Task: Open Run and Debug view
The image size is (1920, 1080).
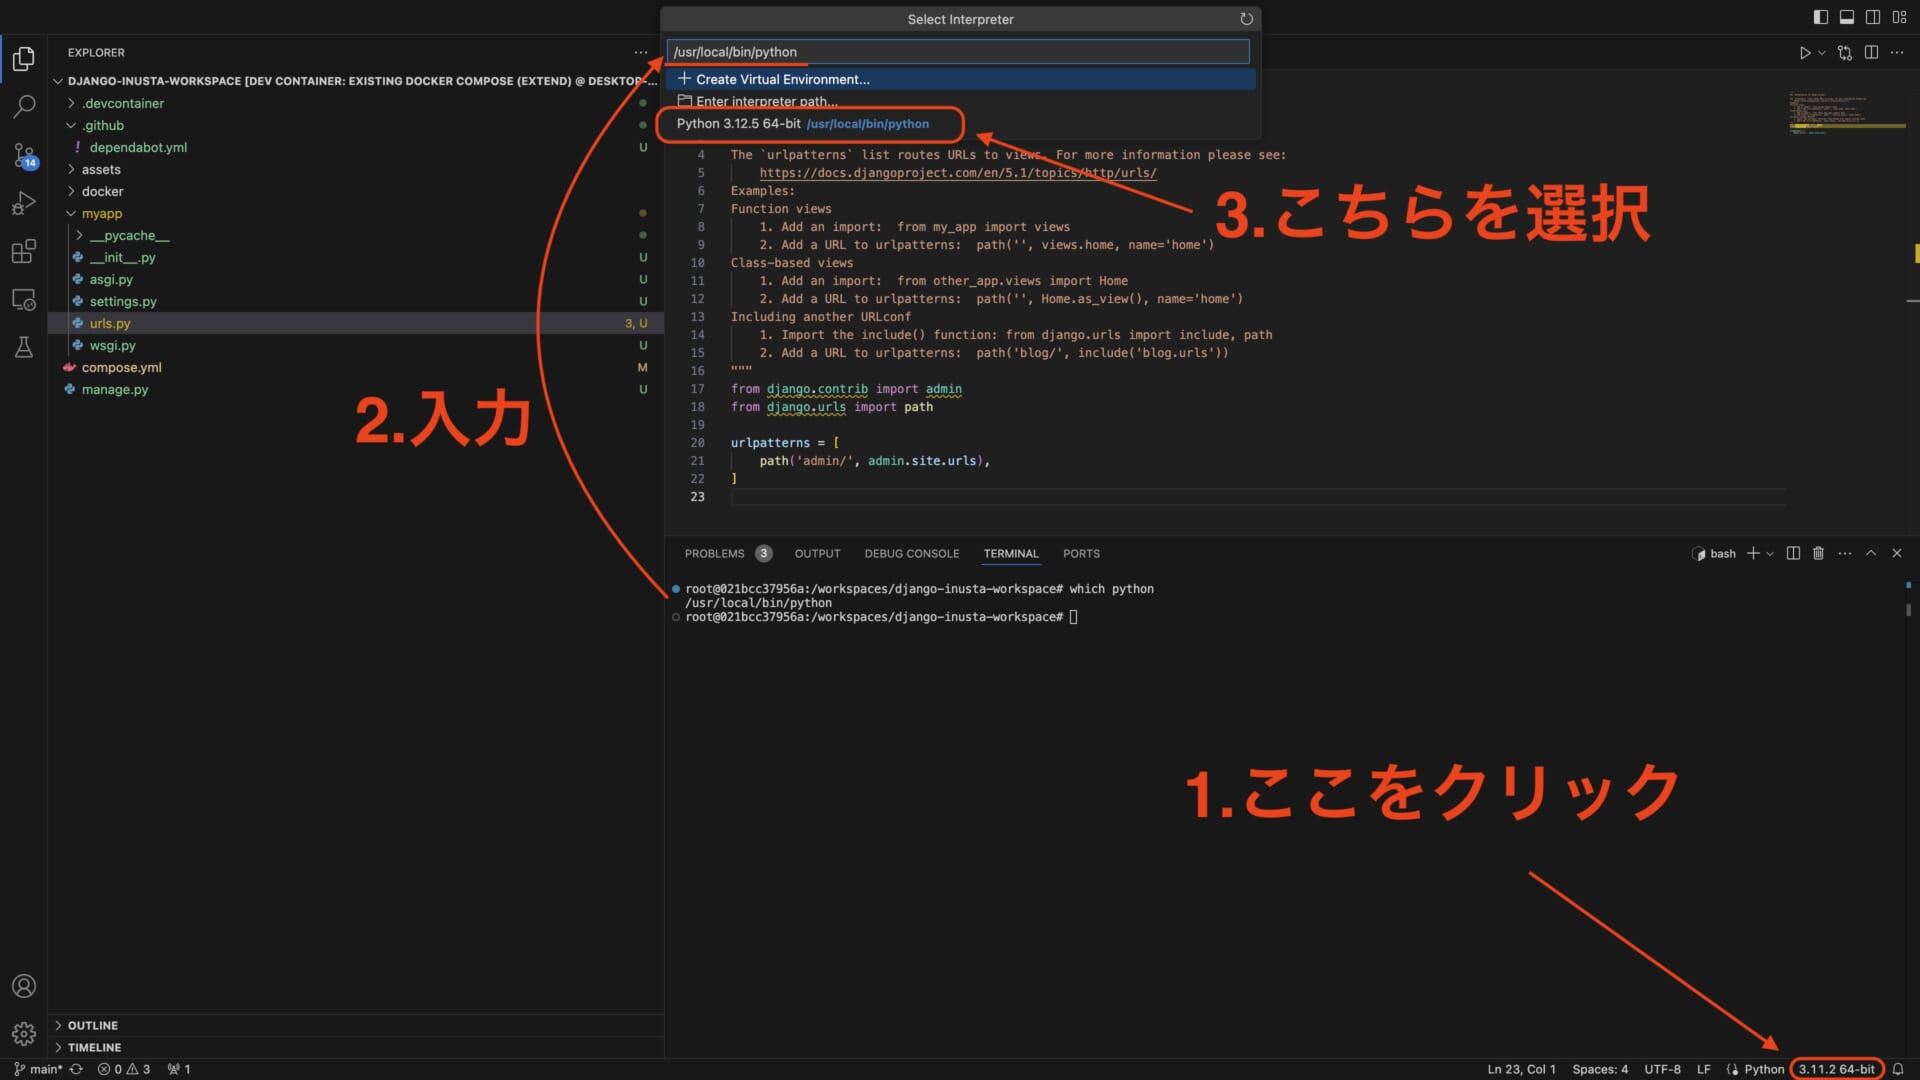Action: [x=24, y=203]
